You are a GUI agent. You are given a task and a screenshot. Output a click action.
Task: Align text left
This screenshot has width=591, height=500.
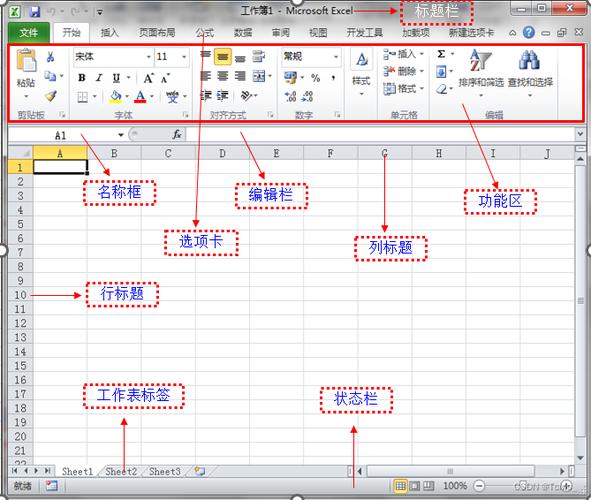(205, 76)
